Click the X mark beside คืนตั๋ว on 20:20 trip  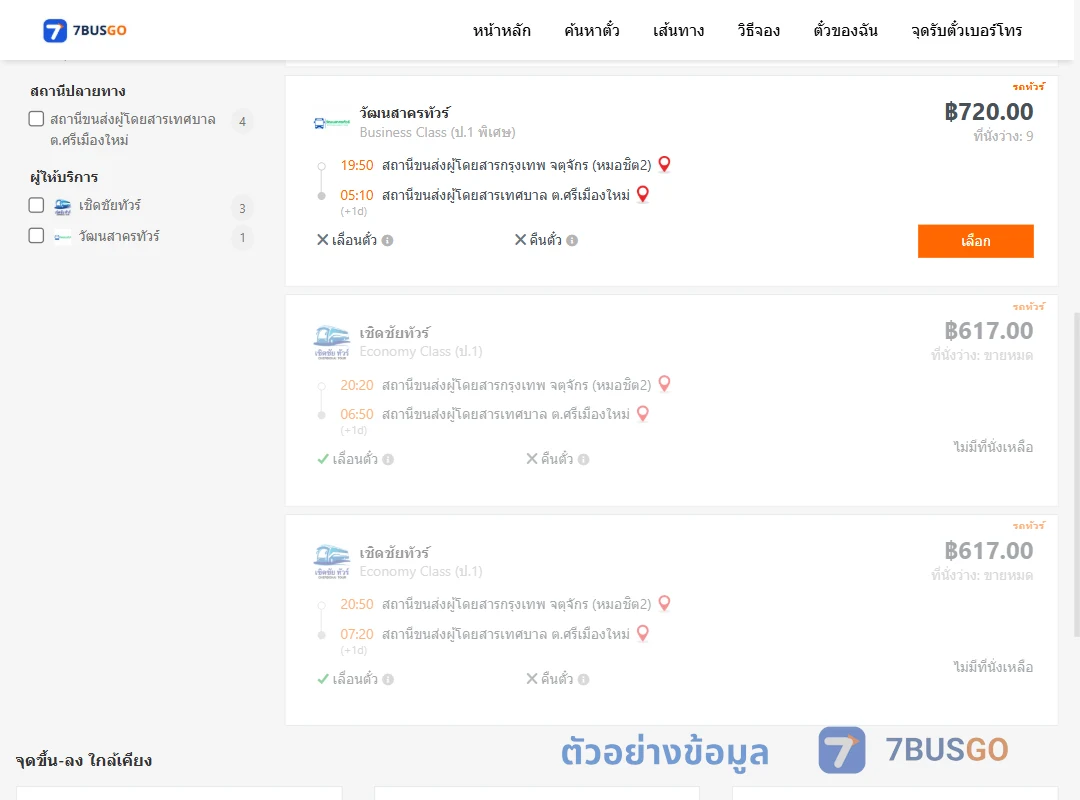click(532, 459)
